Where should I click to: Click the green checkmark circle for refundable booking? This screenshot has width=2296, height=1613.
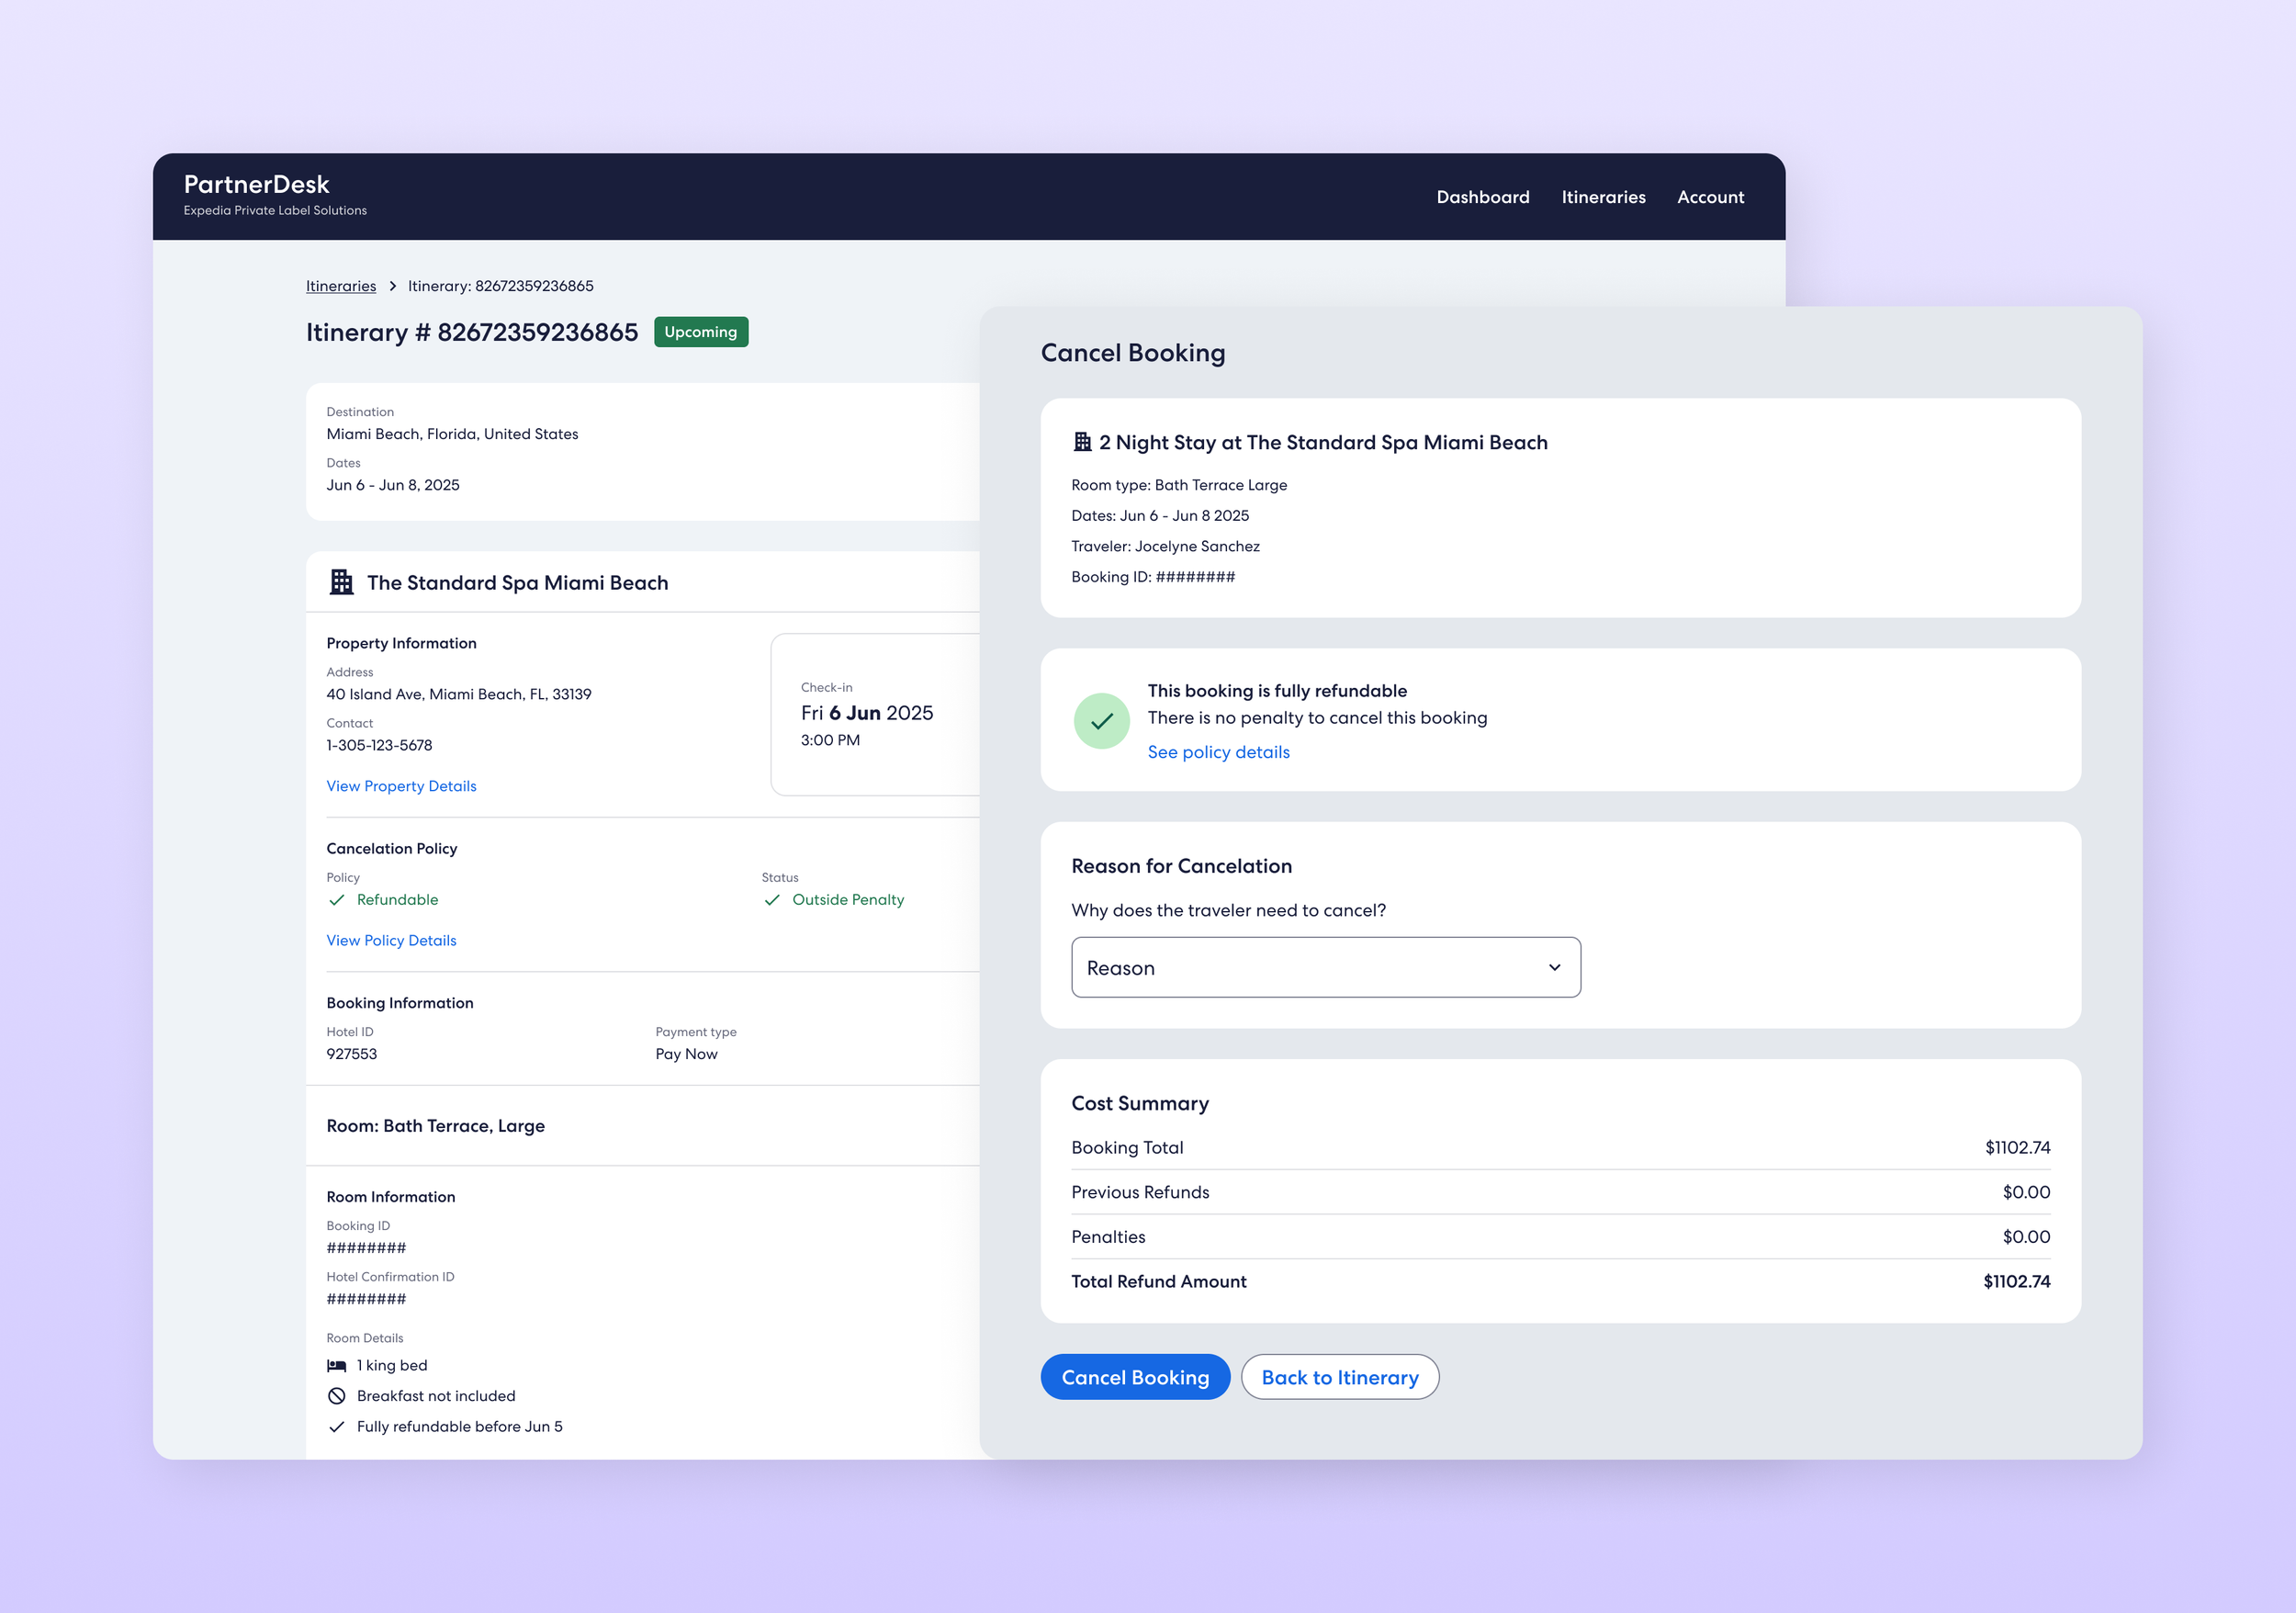tap(1101, 720)
